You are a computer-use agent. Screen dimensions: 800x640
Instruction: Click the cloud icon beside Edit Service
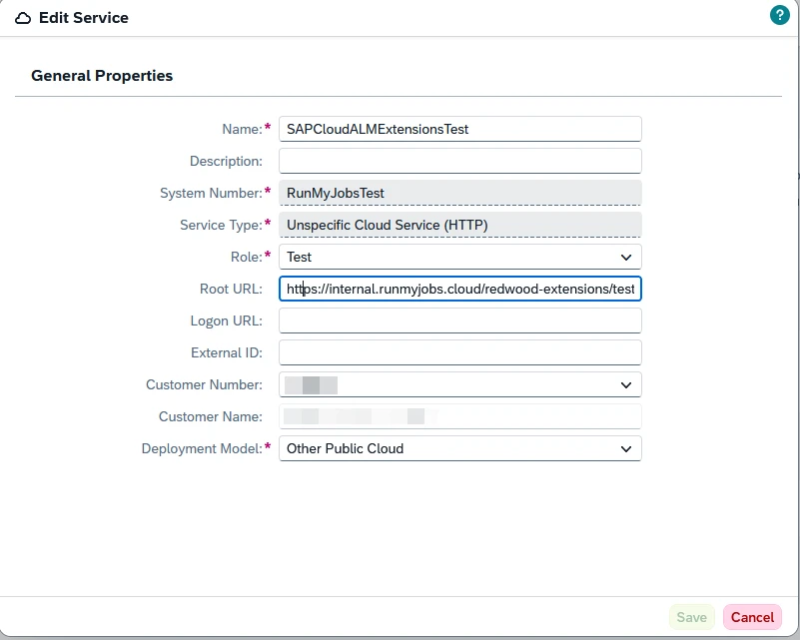(x=23, y=18)
